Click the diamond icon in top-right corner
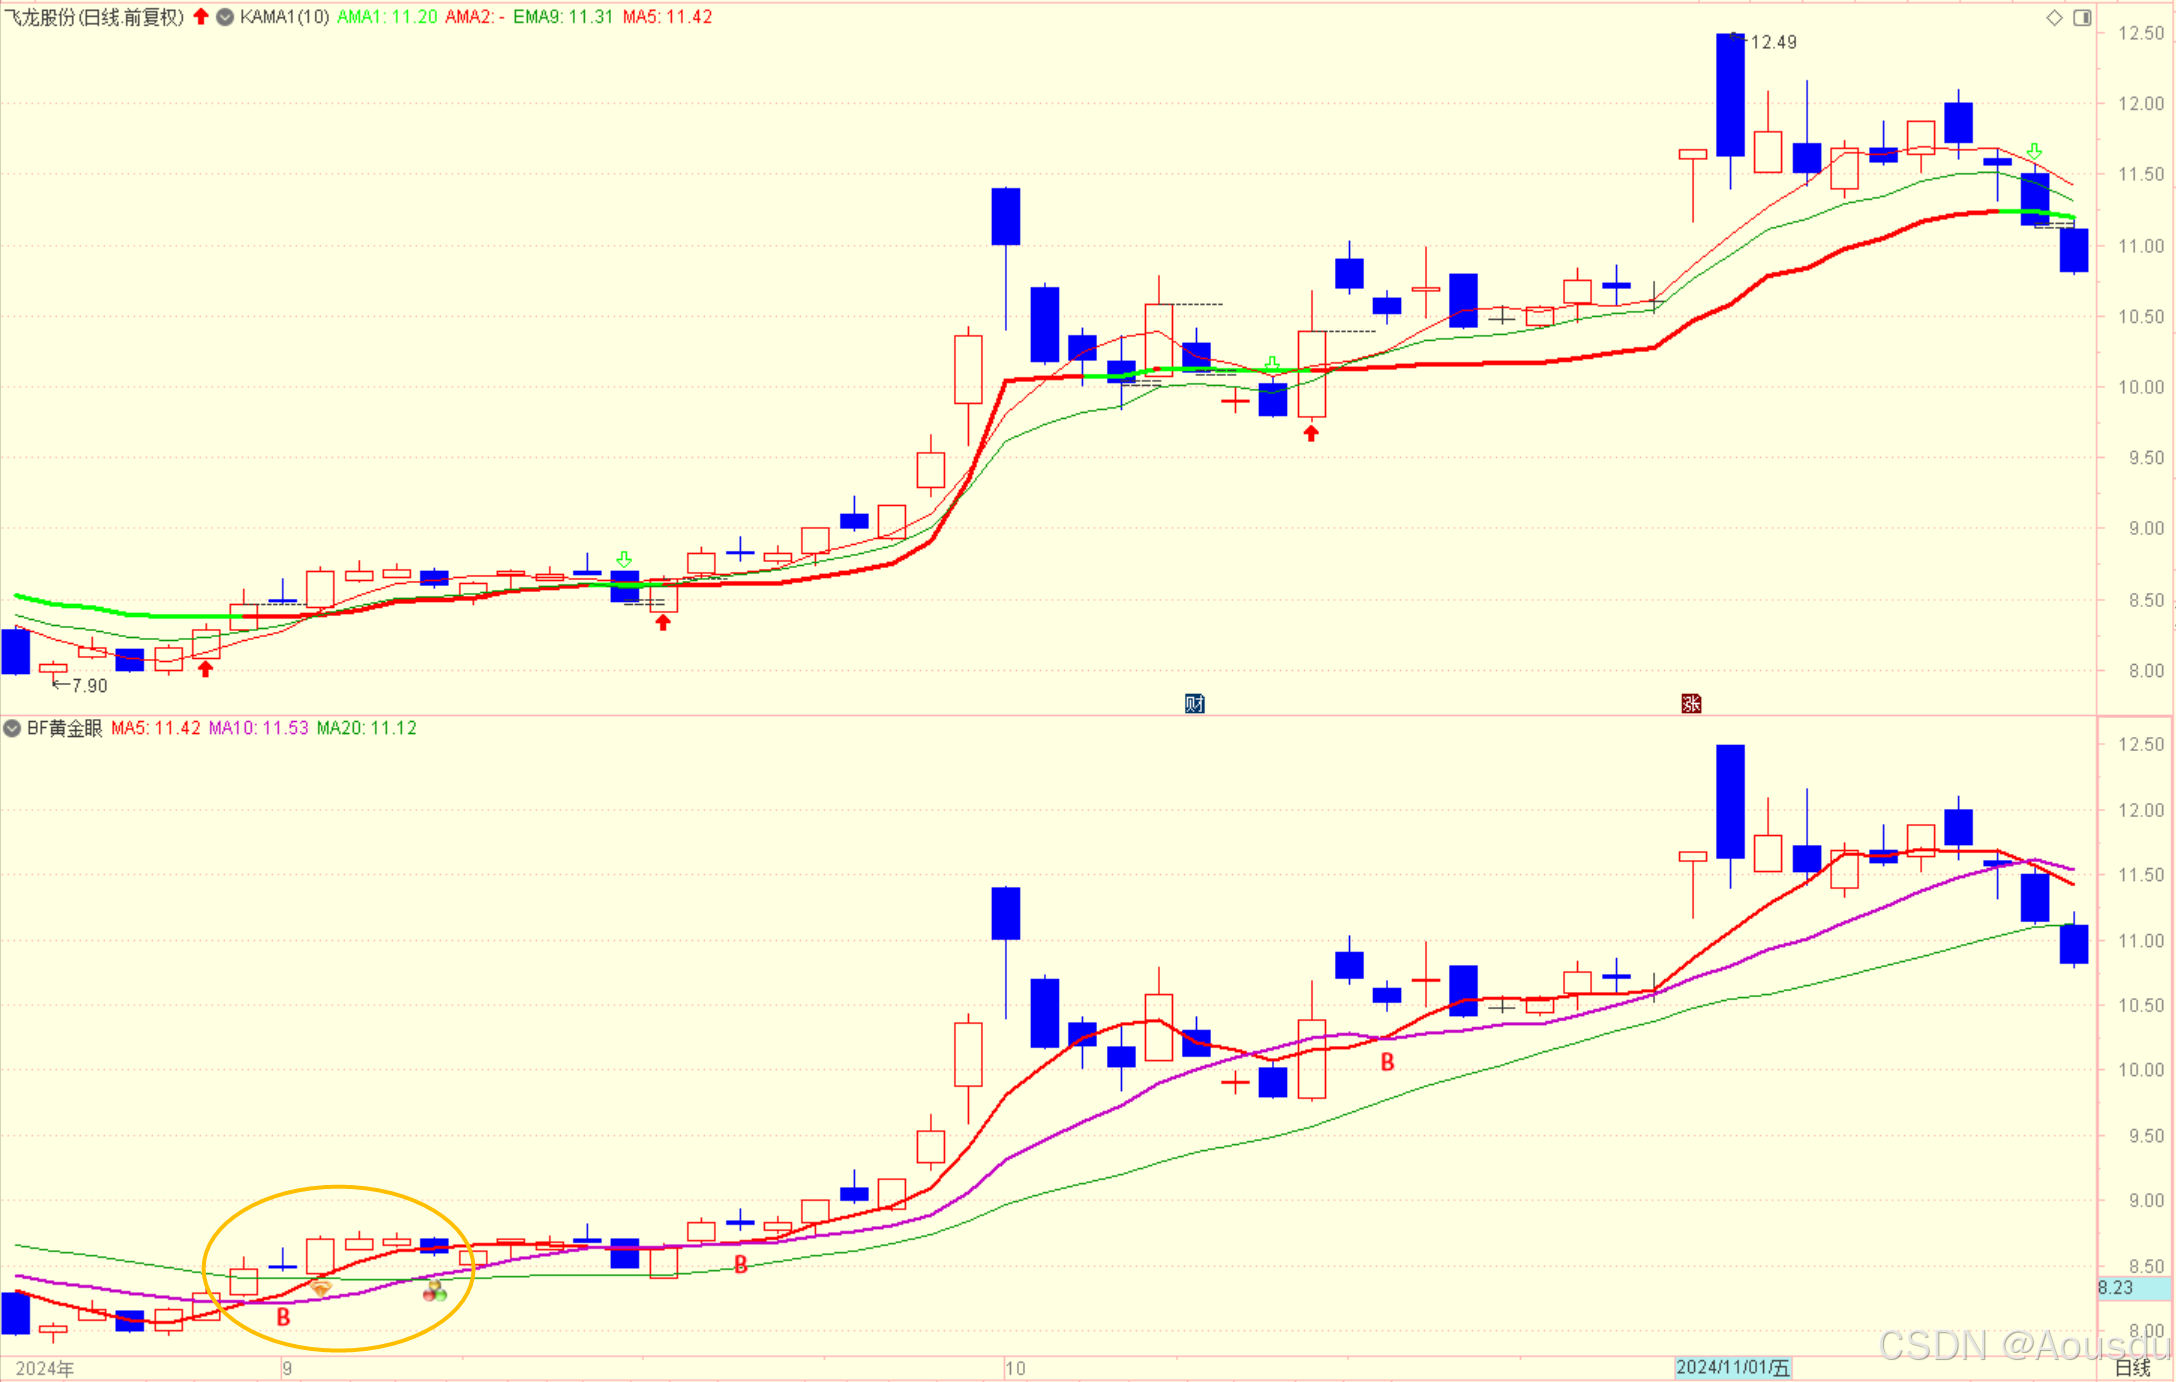Viewport: 2176px width, 1382px height. (2054, 17)
